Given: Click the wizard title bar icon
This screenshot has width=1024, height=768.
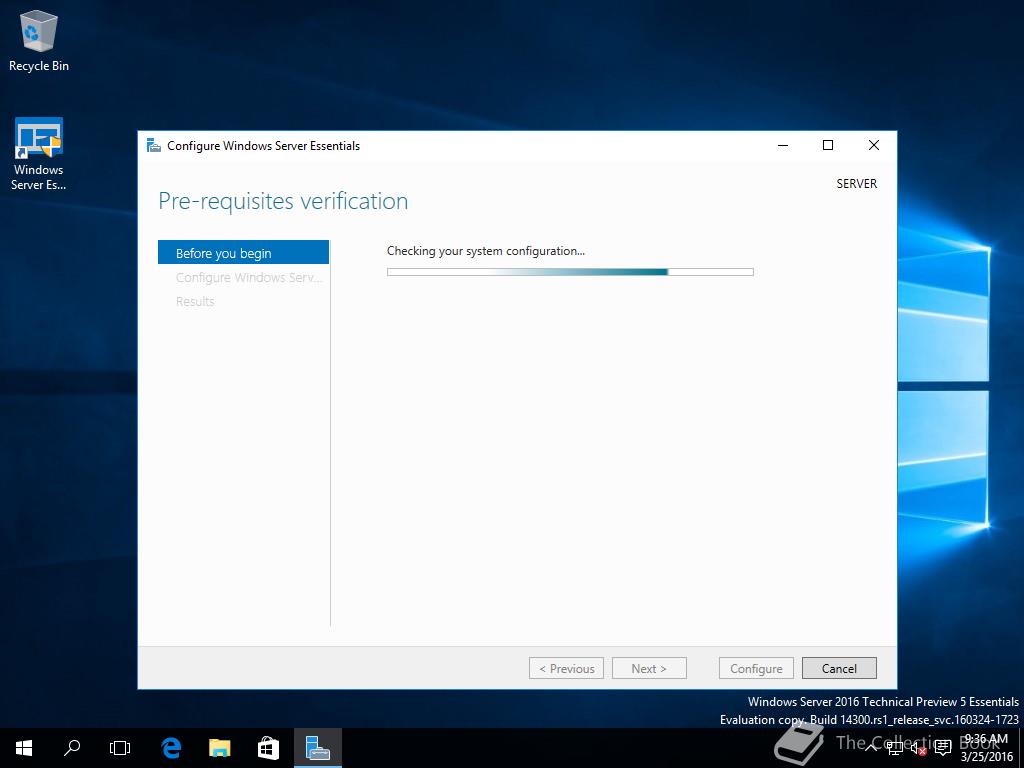Looking at the screenshot, I should [153, 145].
